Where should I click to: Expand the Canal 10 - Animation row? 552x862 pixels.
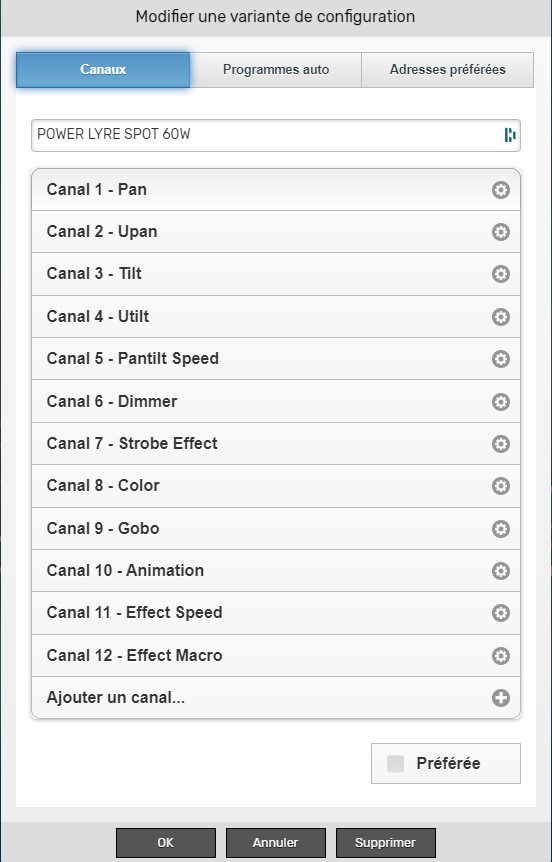(276, 571)
